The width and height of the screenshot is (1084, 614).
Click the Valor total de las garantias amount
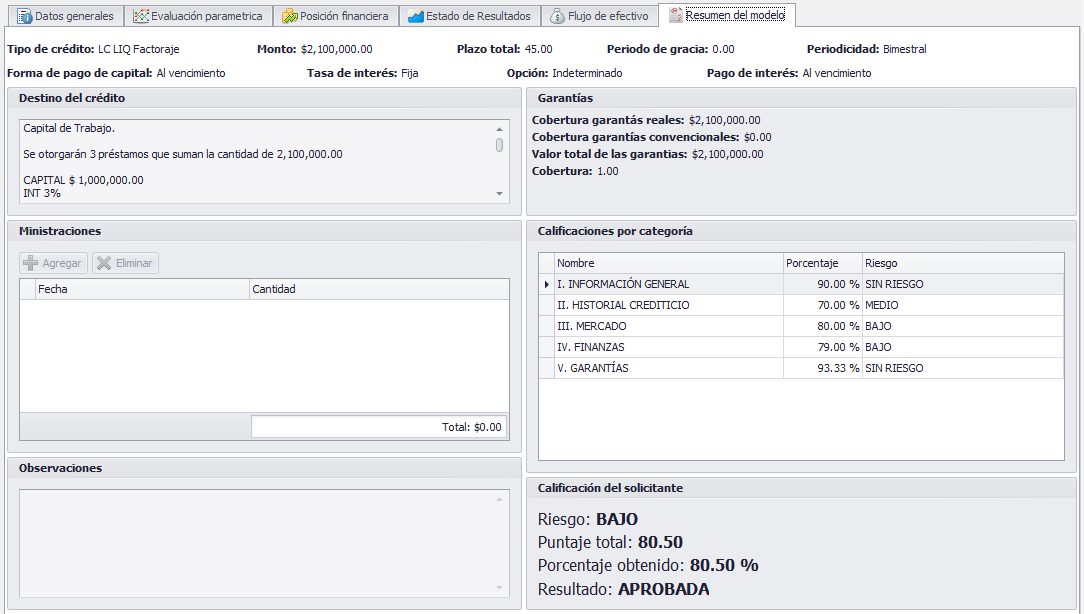[727, 154]
